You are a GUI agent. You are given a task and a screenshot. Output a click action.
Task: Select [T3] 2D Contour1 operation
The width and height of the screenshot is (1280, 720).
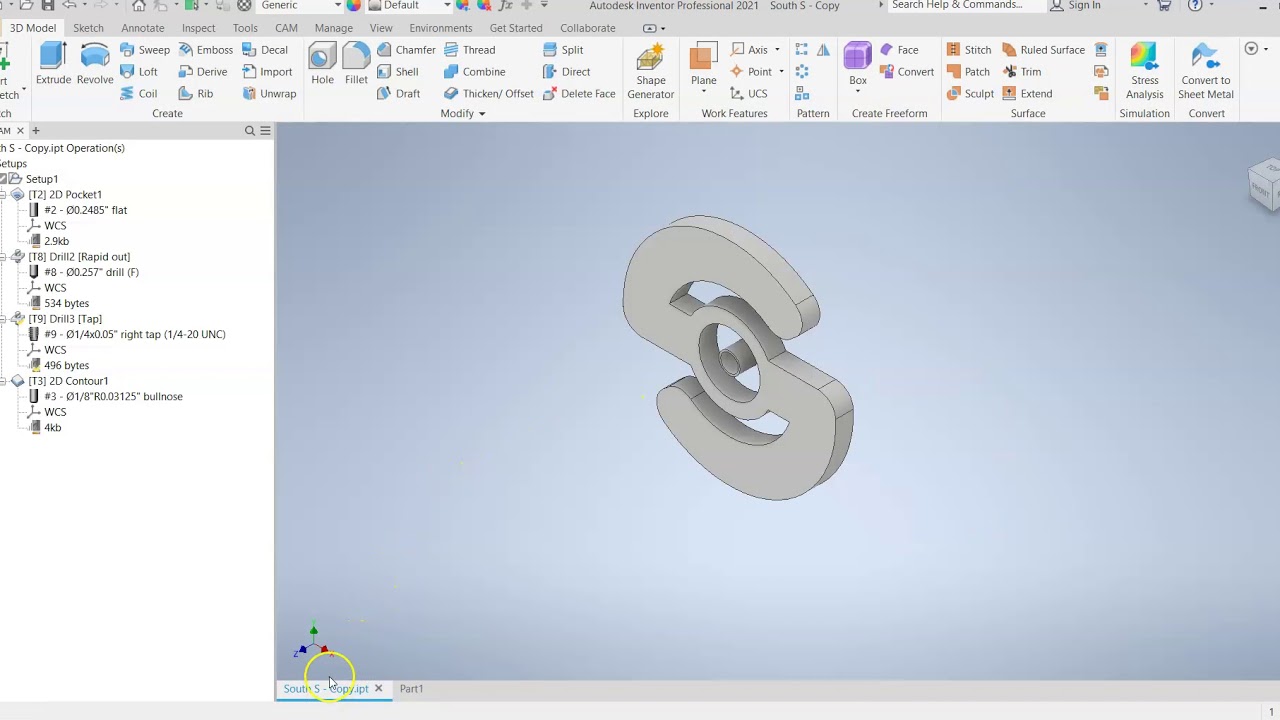click(68, 381)
